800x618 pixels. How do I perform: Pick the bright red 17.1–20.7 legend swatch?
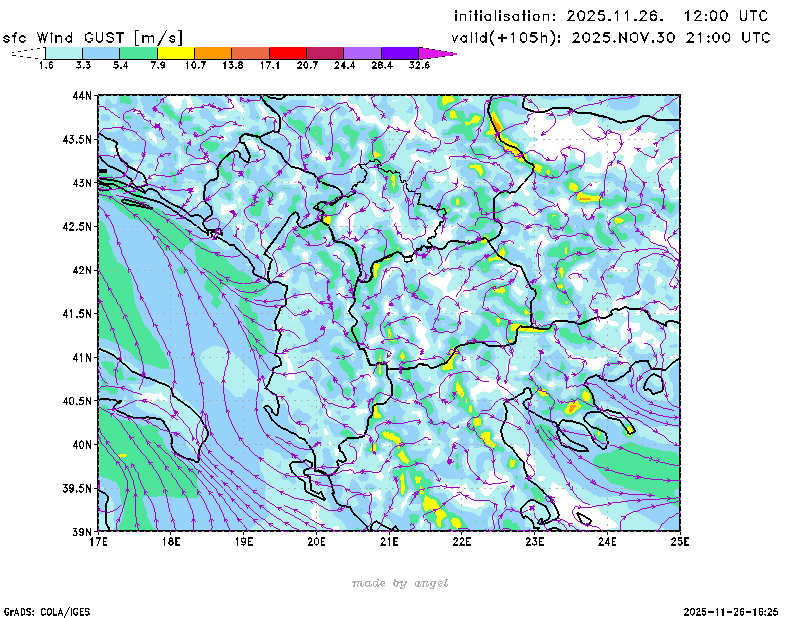click(288, 52)
